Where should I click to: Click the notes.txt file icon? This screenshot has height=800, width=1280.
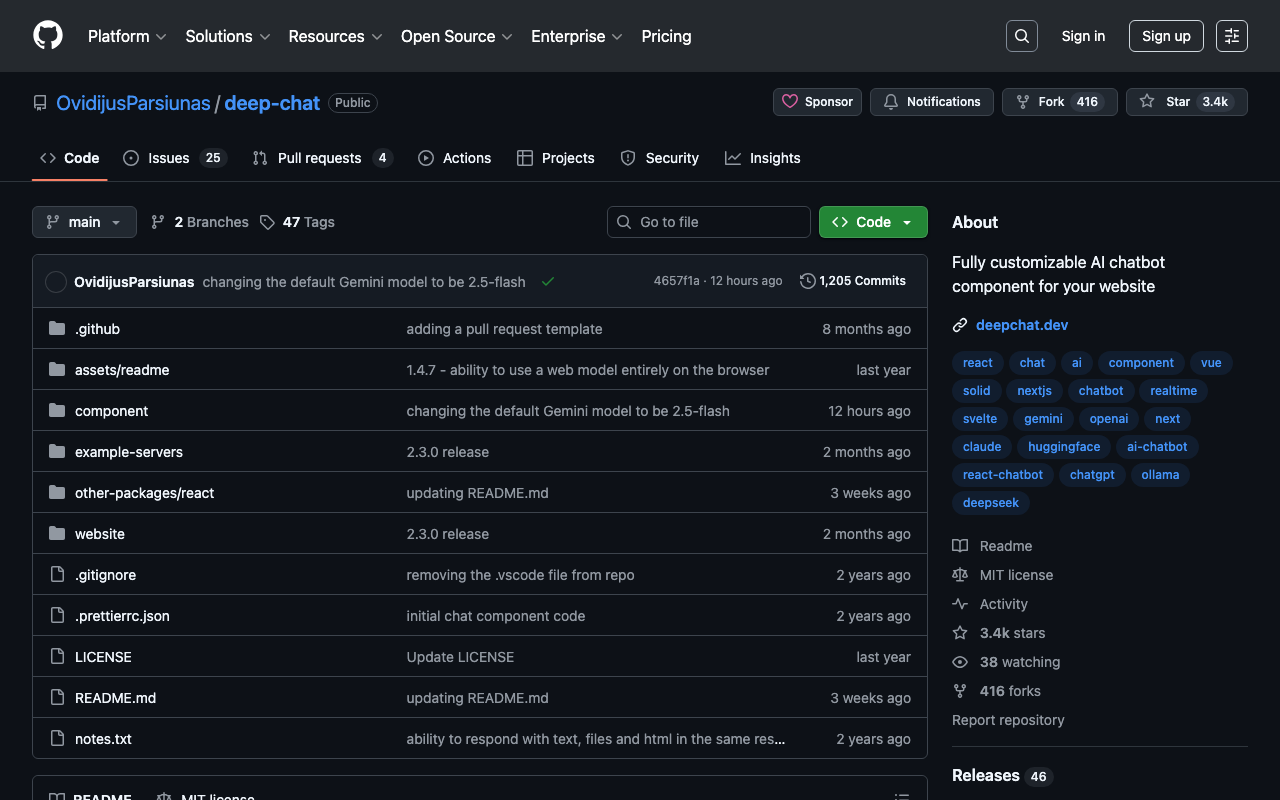pos(57,739)
